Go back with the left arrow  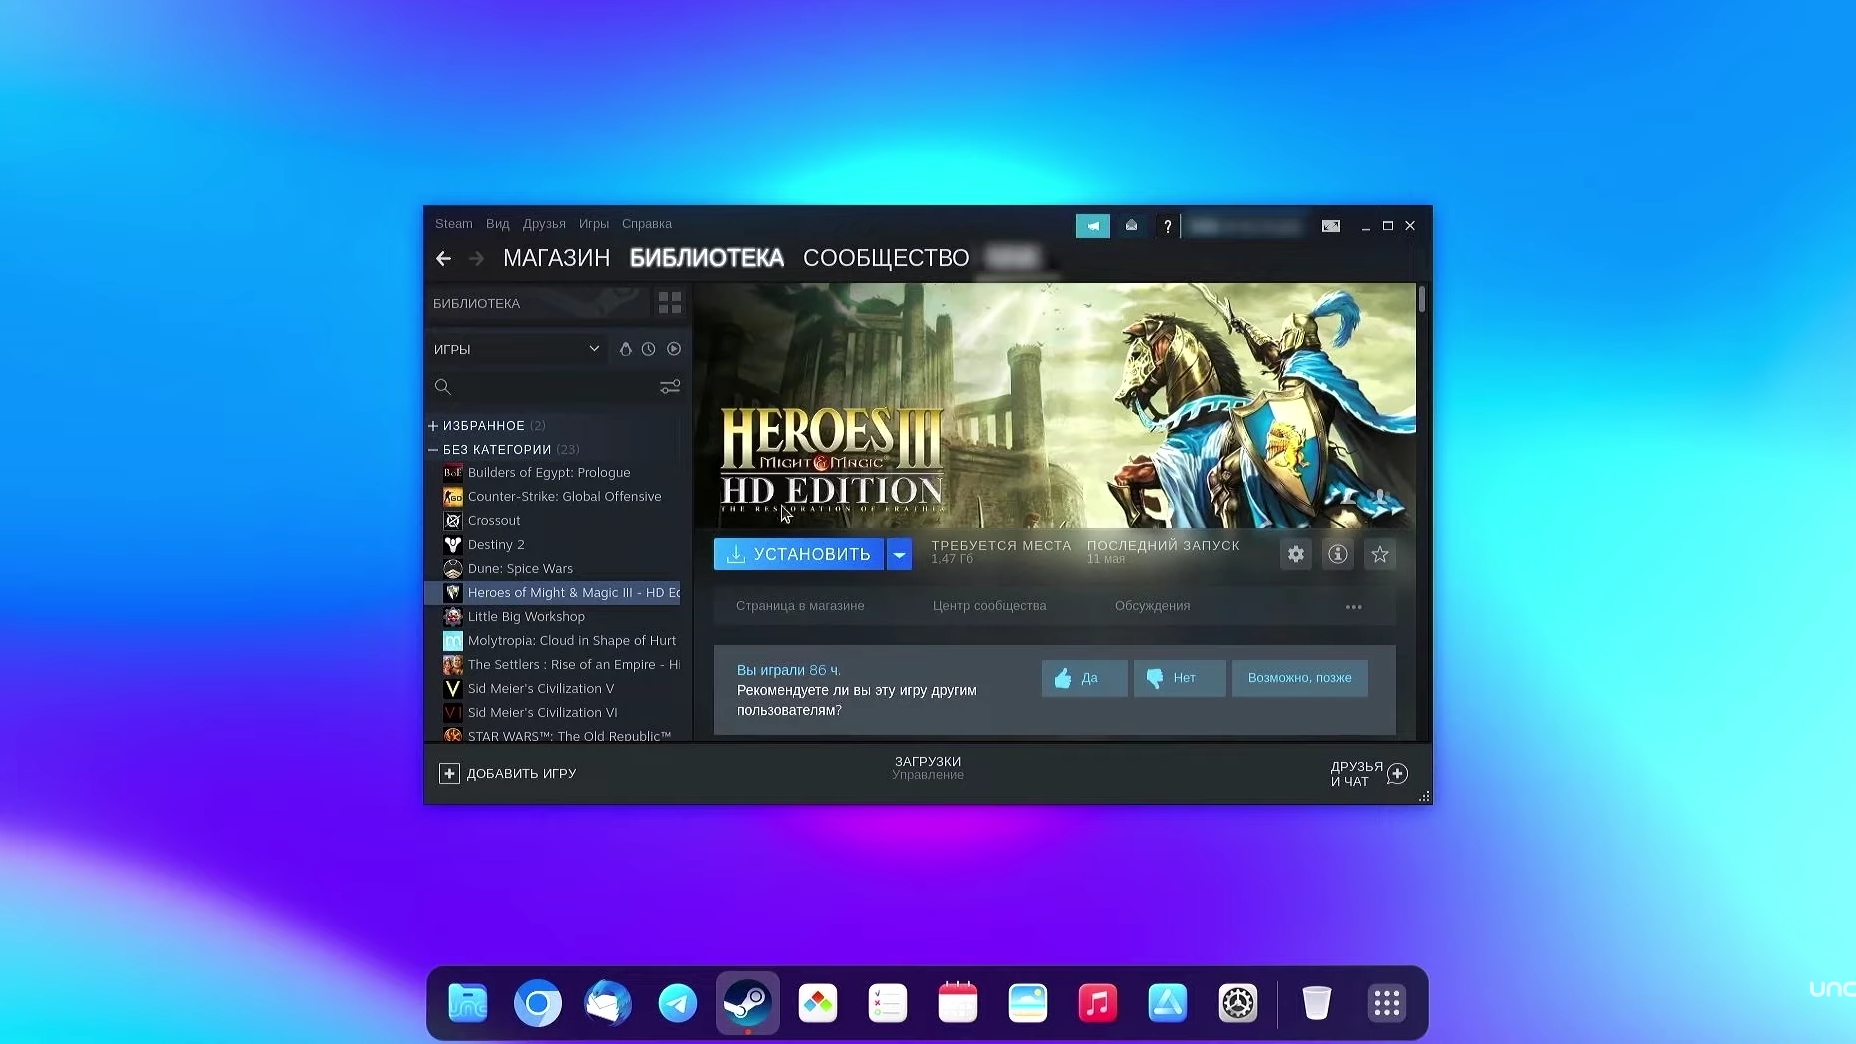[444, 259]
